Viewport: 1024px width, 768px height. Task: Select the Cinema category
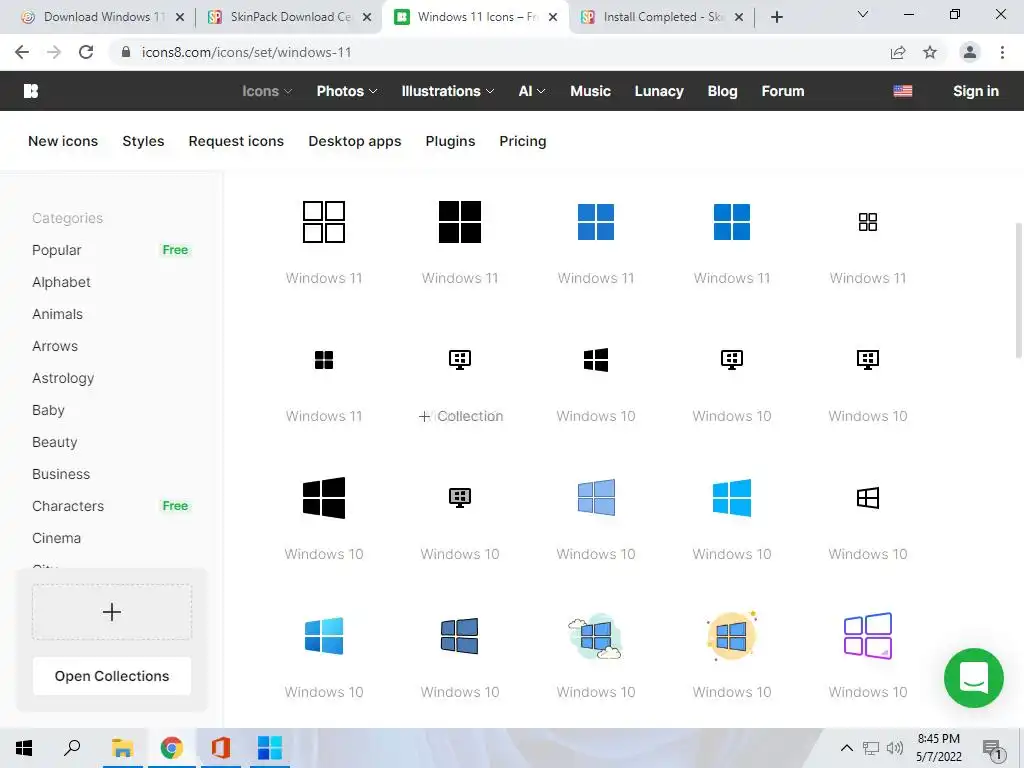(56, 538)
